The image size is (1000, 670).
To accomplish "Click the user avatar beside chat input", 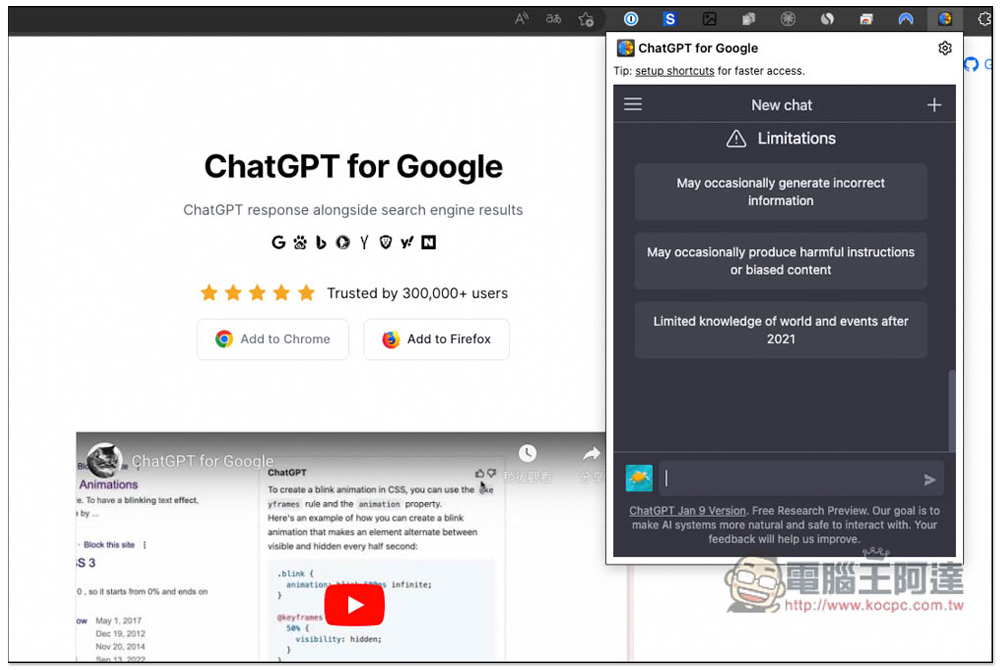I will pos(639,478).
